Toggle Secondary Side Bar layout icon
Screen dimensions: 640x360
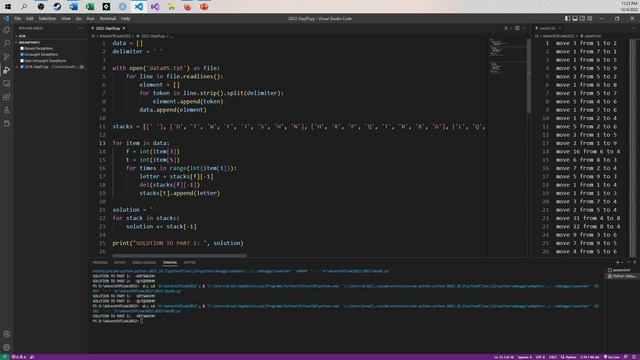coord(582,18)
